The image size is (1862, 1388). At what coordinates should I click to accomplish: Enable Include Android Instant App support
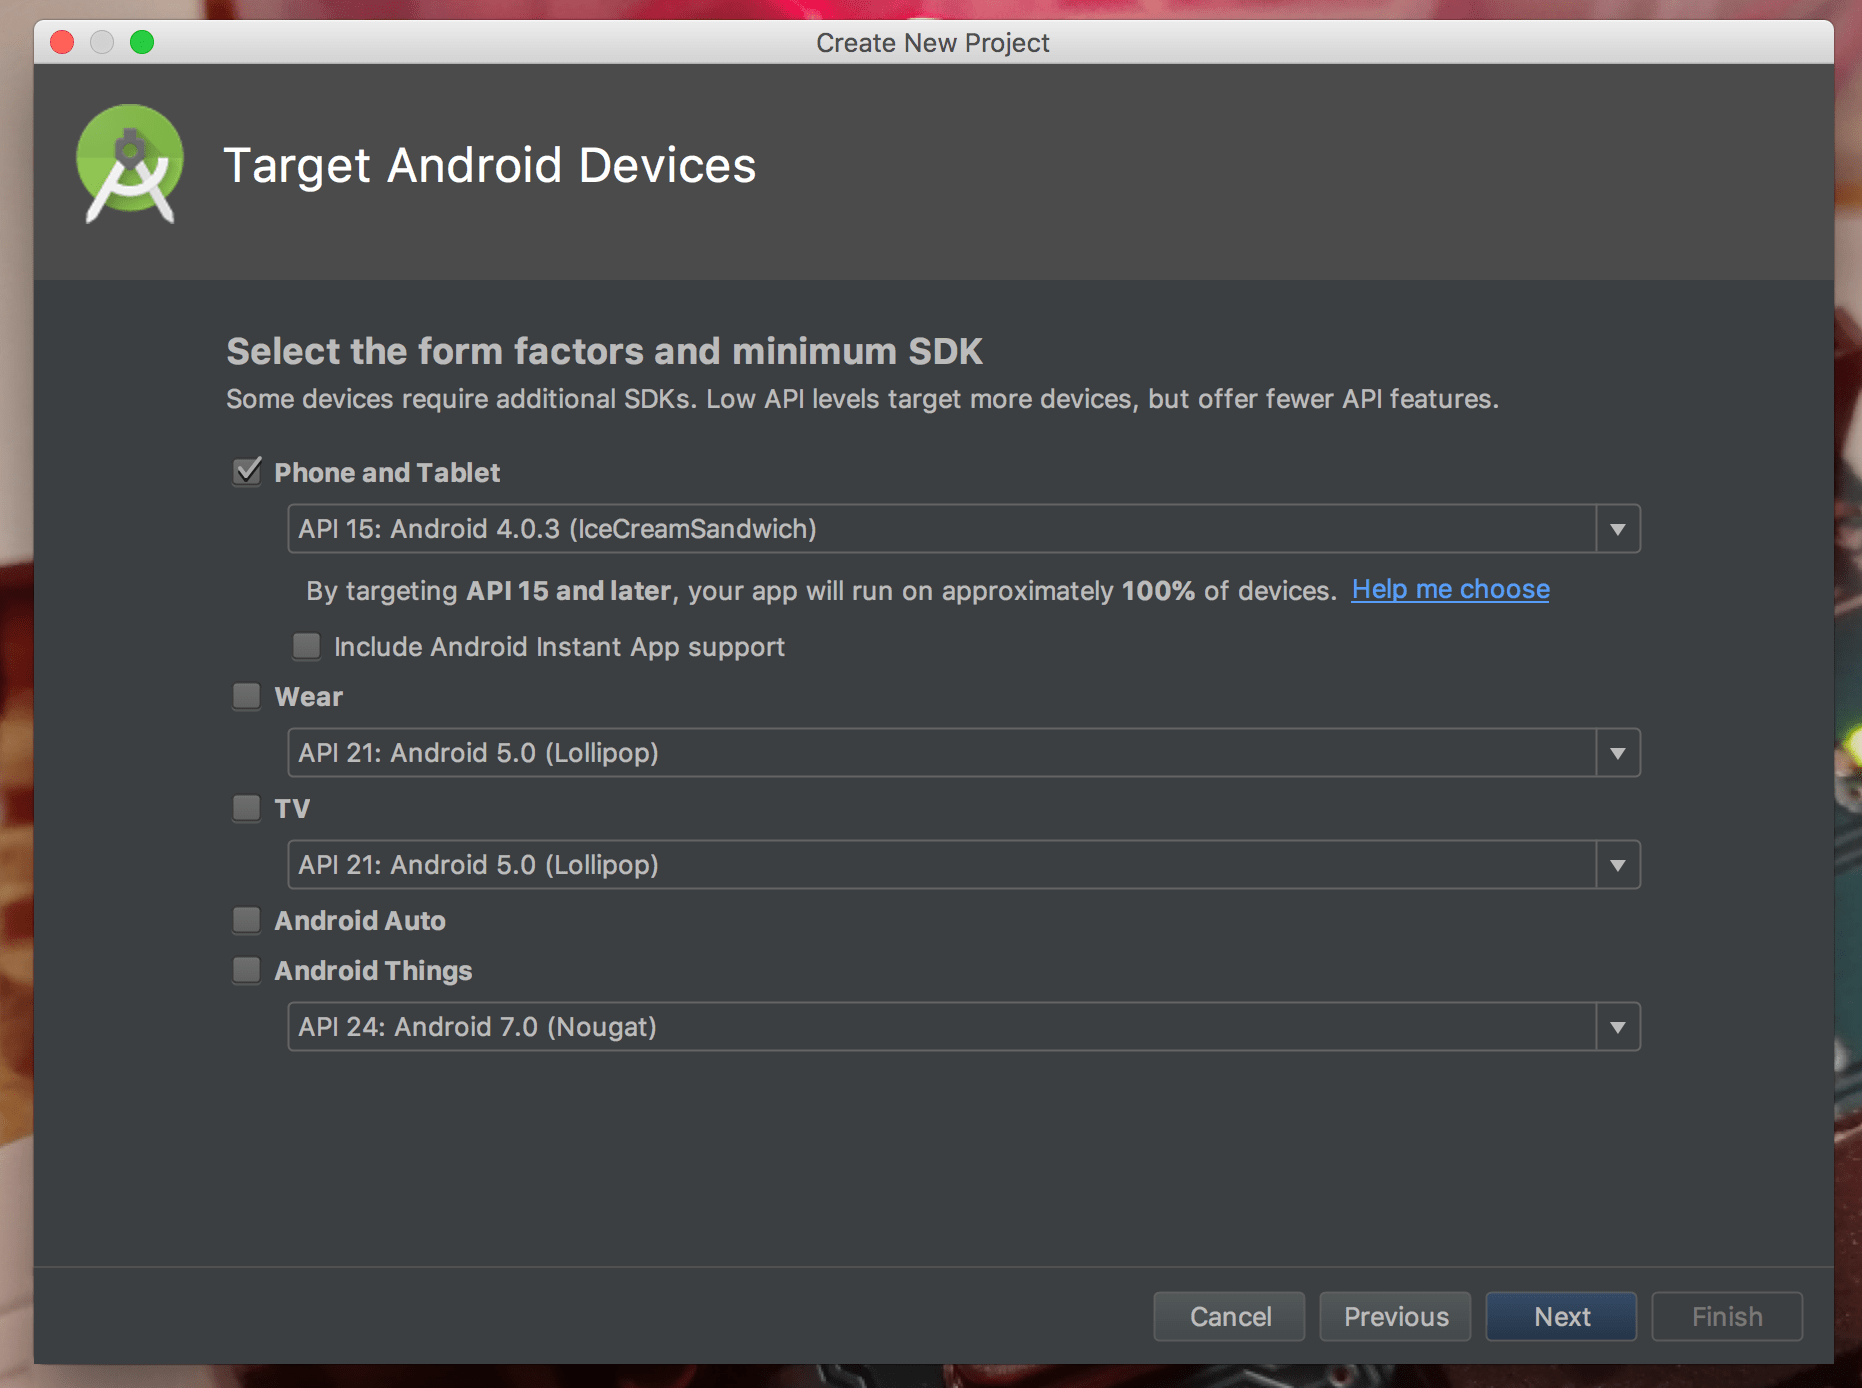[x=306, y=646]
